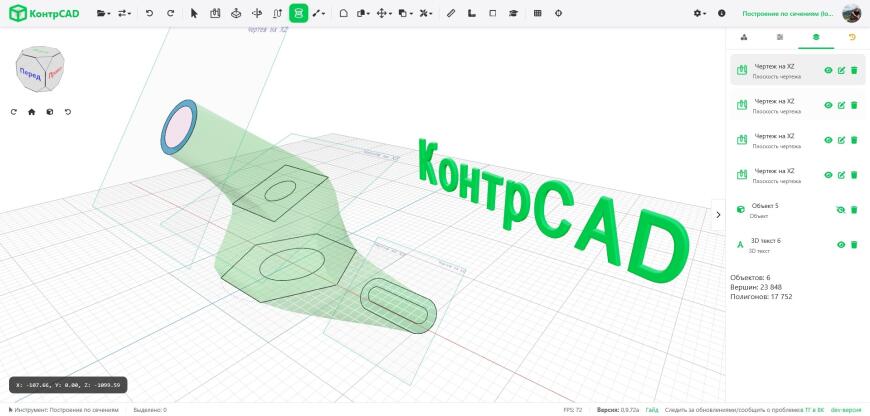Click the rotate view icon under the cube

point(14,112)
